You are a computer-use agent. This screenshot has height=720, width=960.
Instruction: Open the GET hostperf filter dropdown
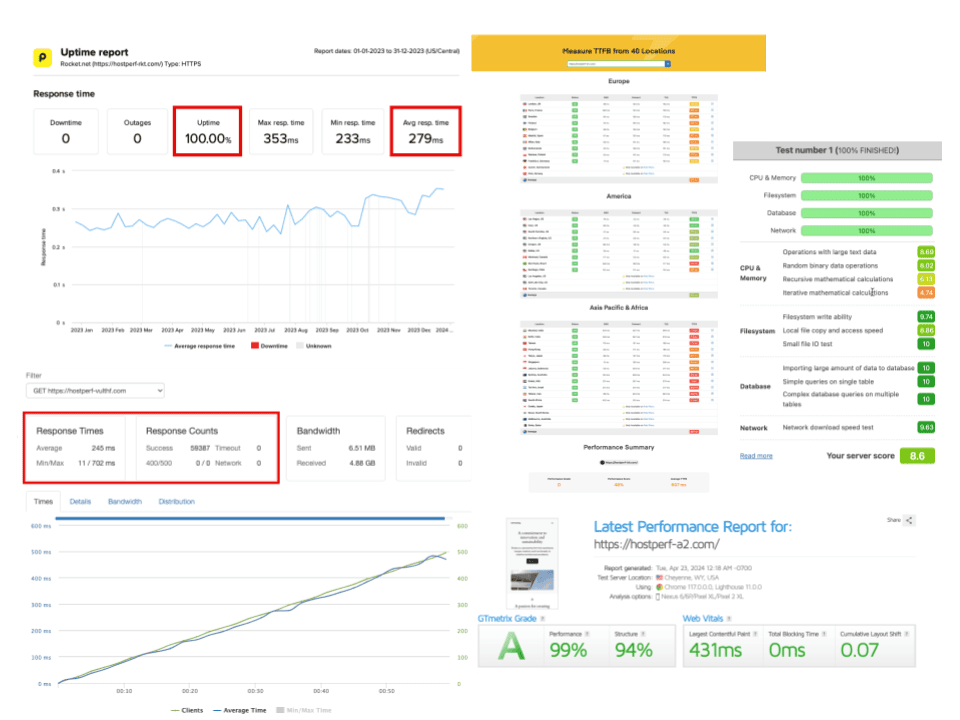pos(96,391)
